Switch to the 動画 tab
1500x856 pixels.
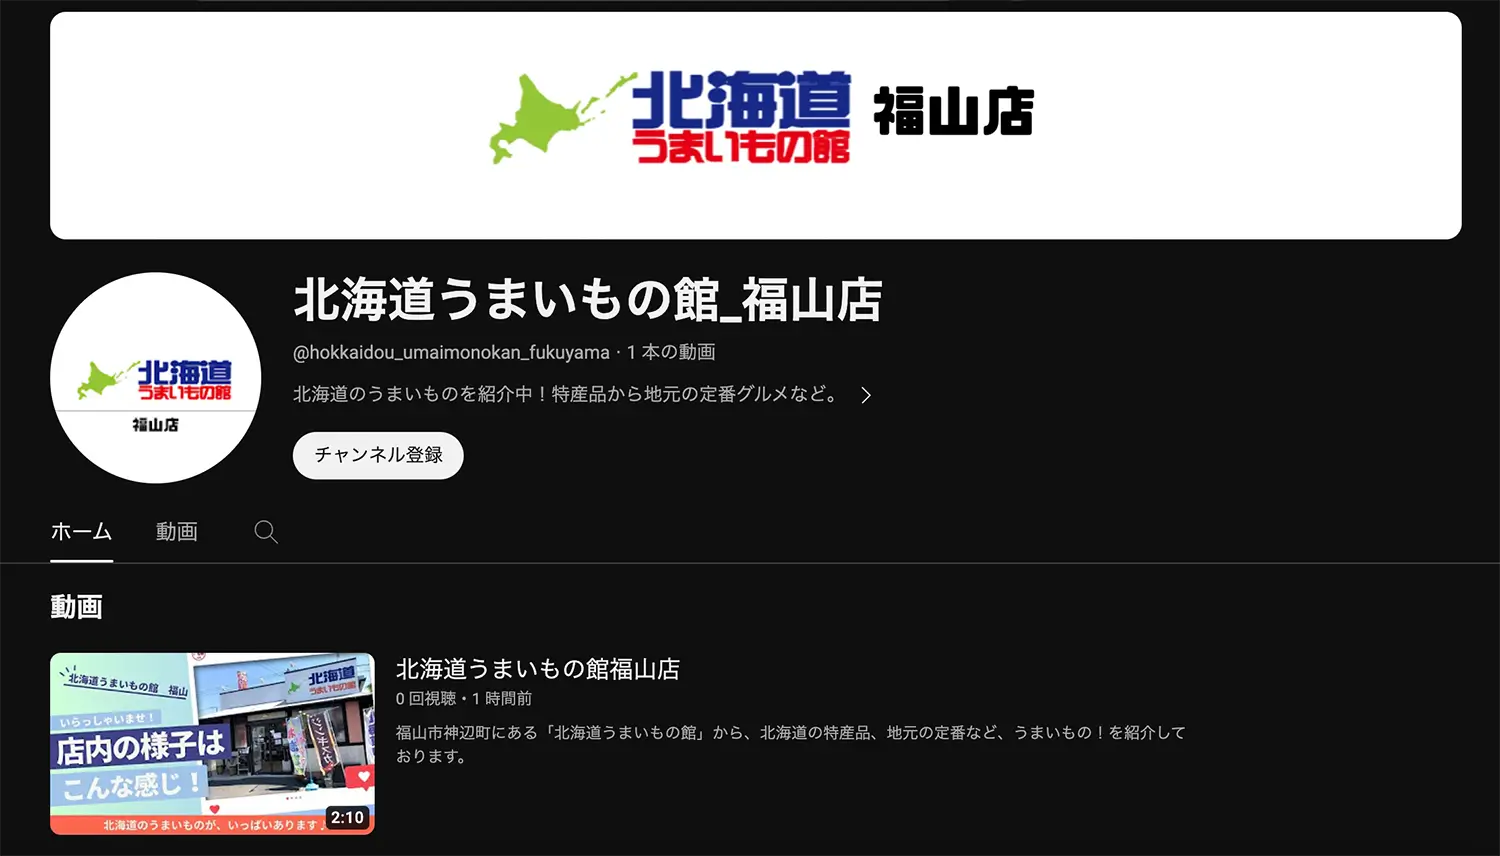click(177, 532)
